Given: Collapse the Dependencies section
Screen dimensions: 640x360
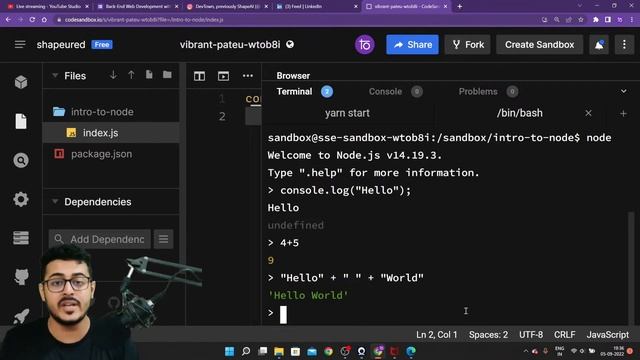Looking at the screenshot, I should pos(55,202).
